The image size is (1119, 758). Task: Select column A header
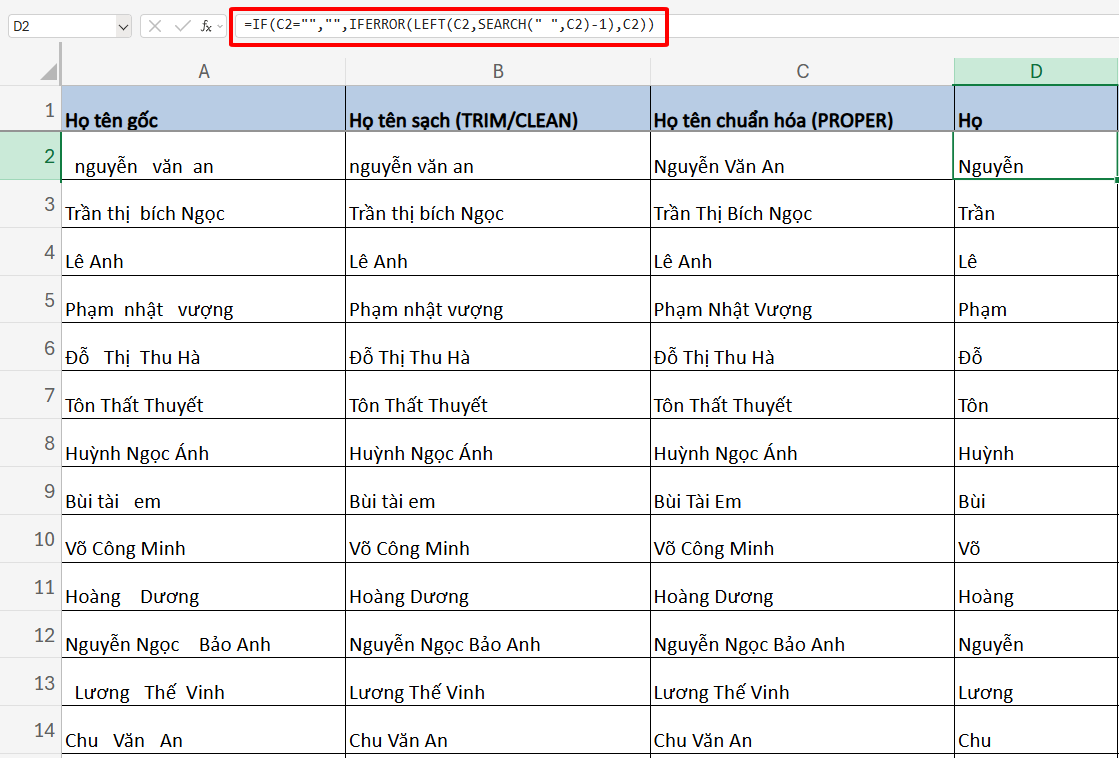coord(204,69)
